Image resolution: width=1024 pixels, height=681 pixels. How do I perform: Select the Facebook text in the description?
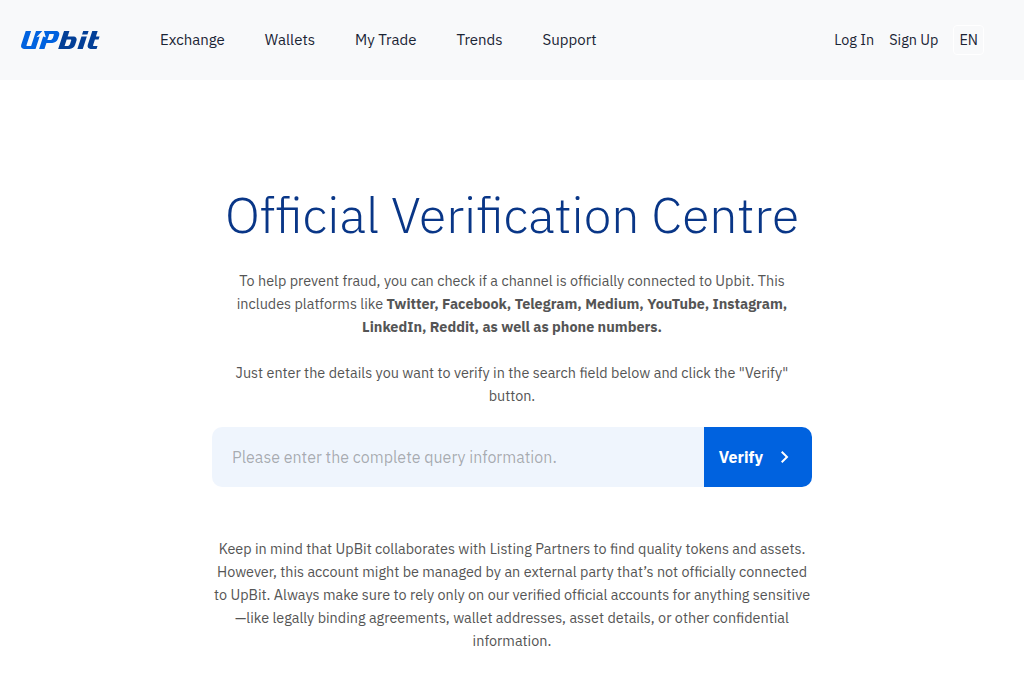click(x=474, y=303)
